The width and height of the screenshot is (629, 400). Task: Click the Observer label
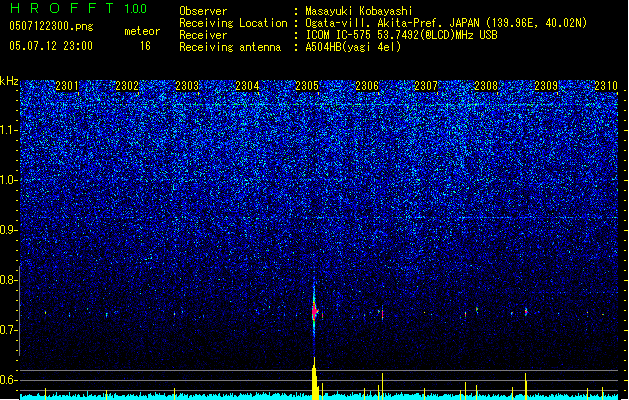click(203, 11)
